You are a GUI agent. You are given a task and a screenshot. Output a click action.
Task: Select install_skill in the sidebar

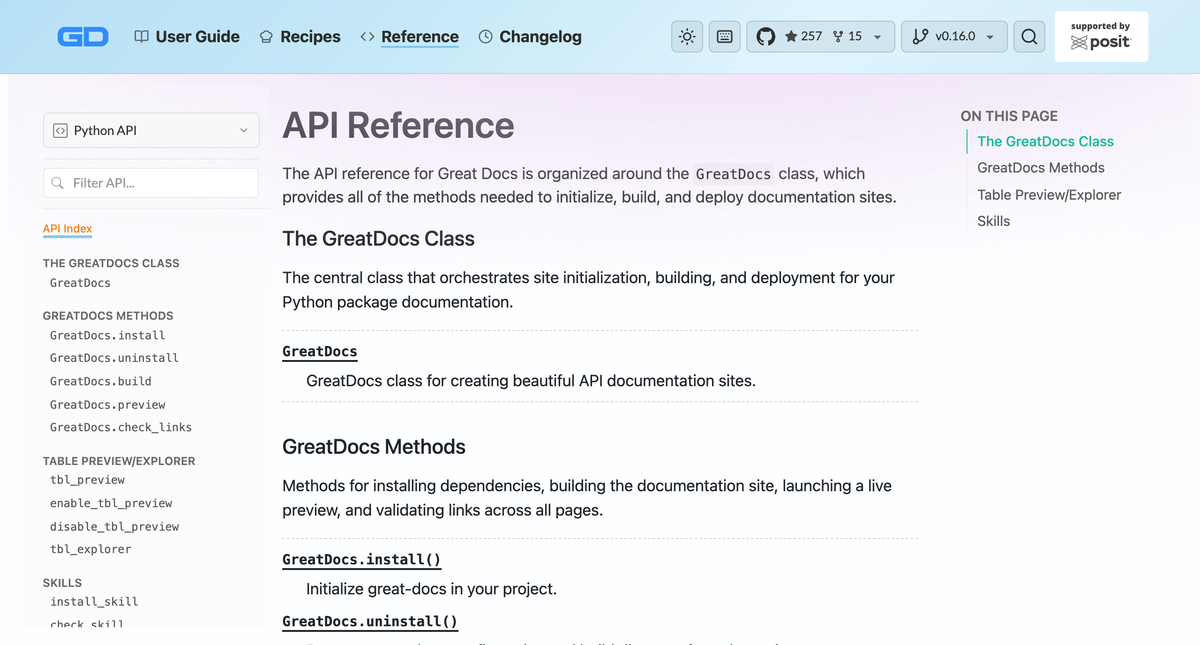point(94,602)
